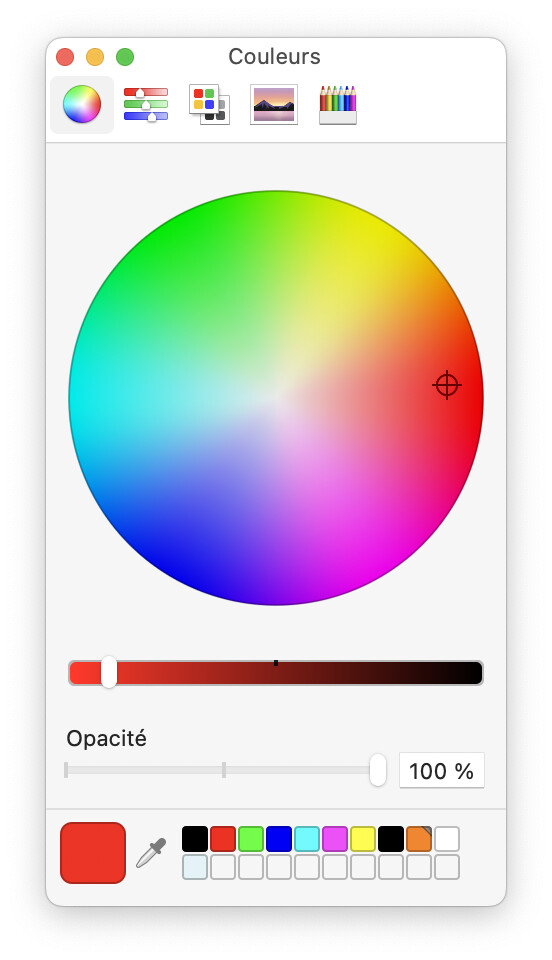Click the opacity percentage field

[x=442, y=770]
